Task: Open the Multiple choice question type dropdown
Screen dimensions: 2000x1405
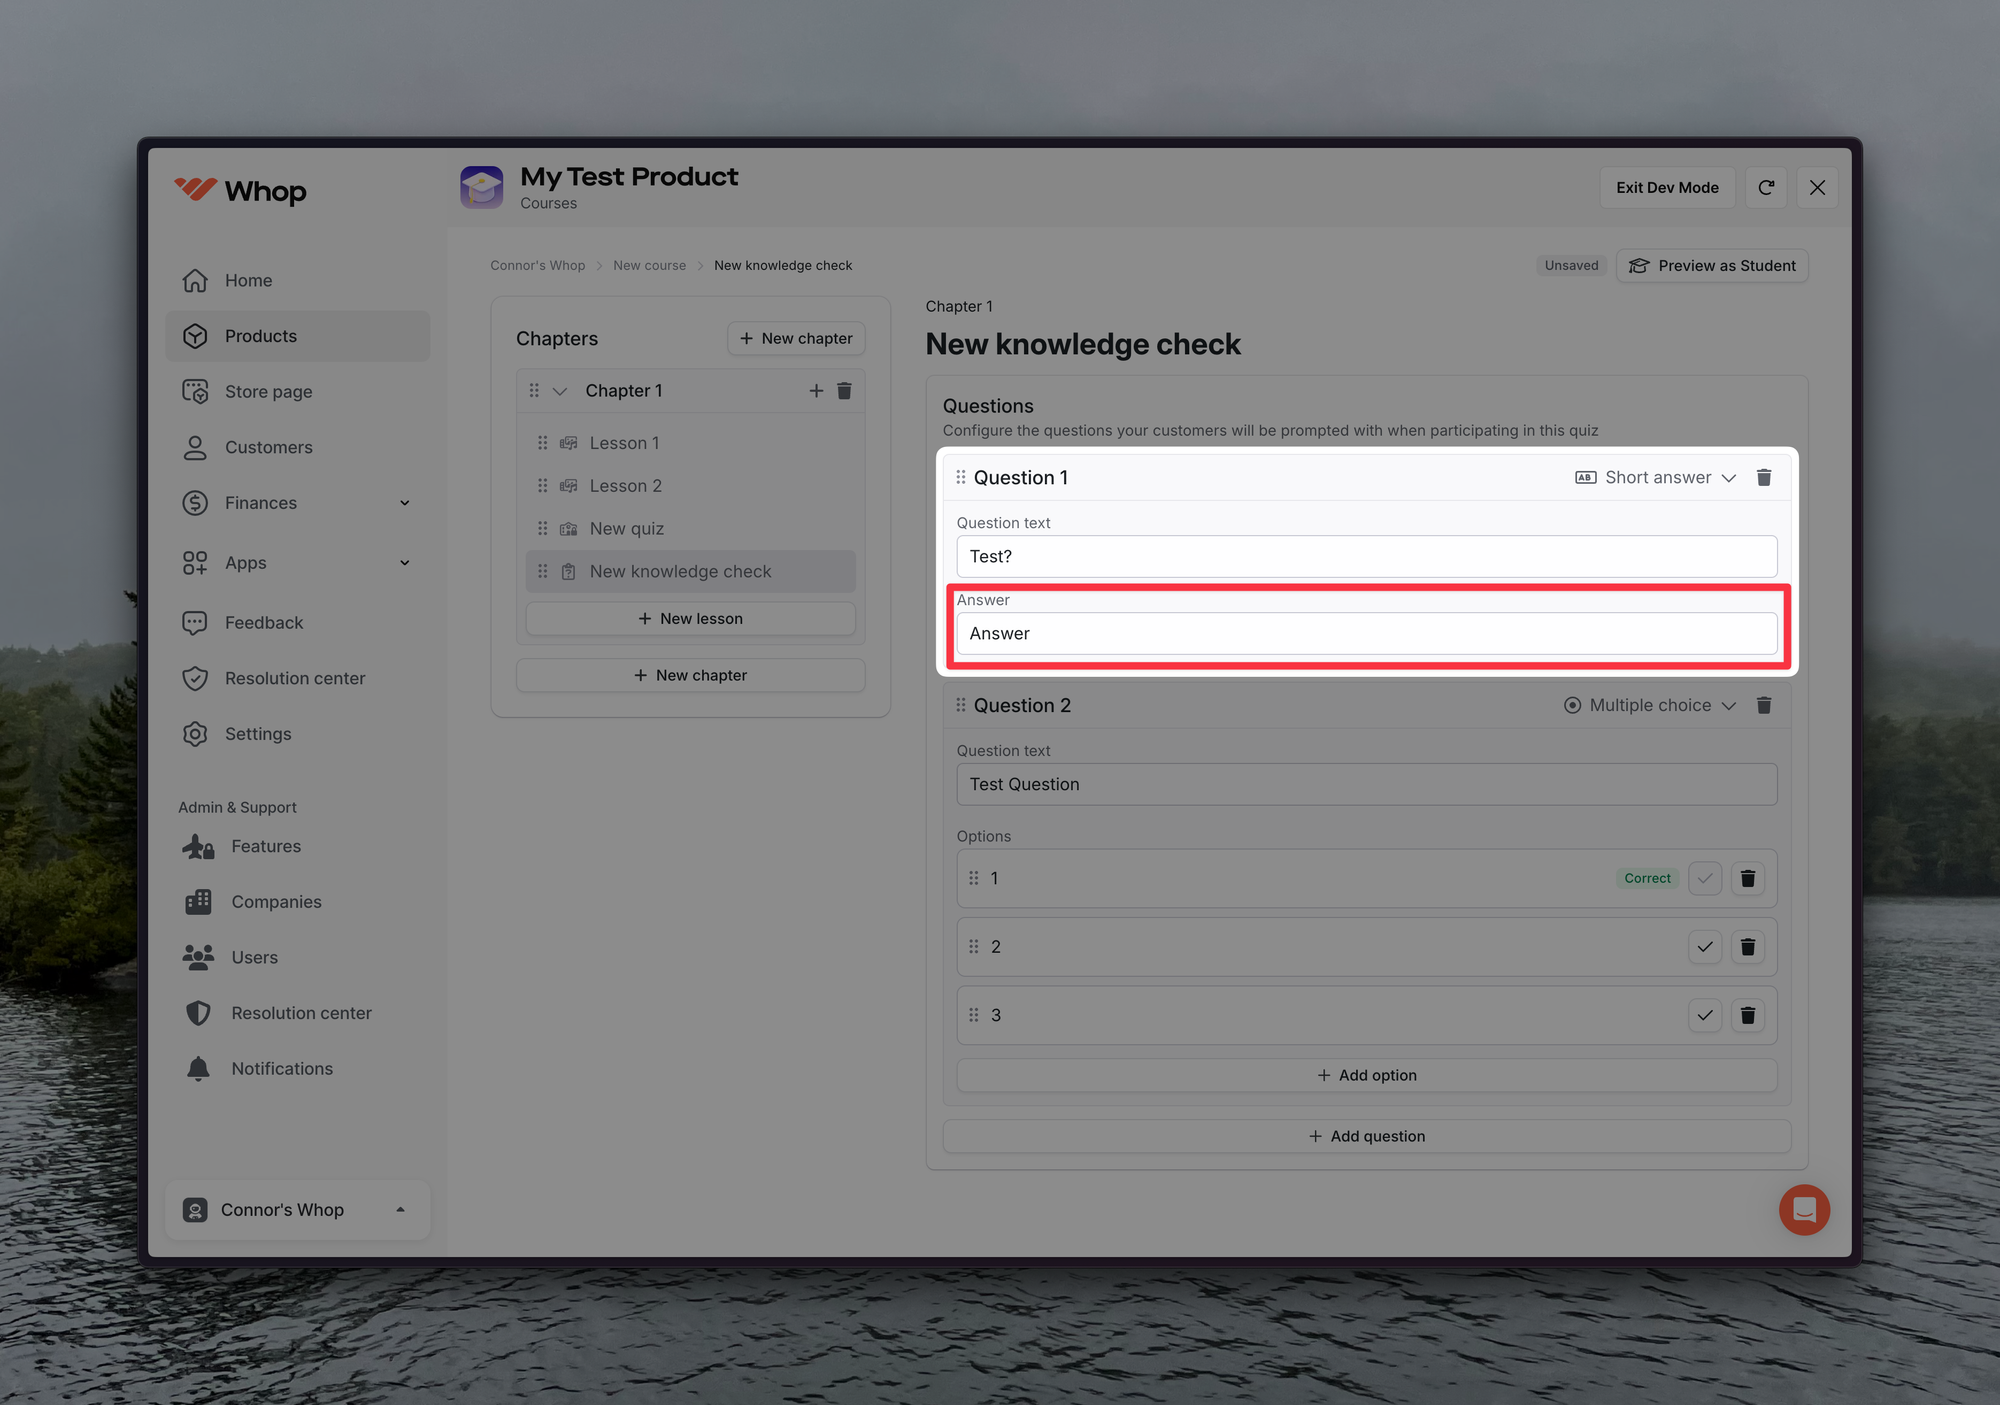Action: 1650,706
